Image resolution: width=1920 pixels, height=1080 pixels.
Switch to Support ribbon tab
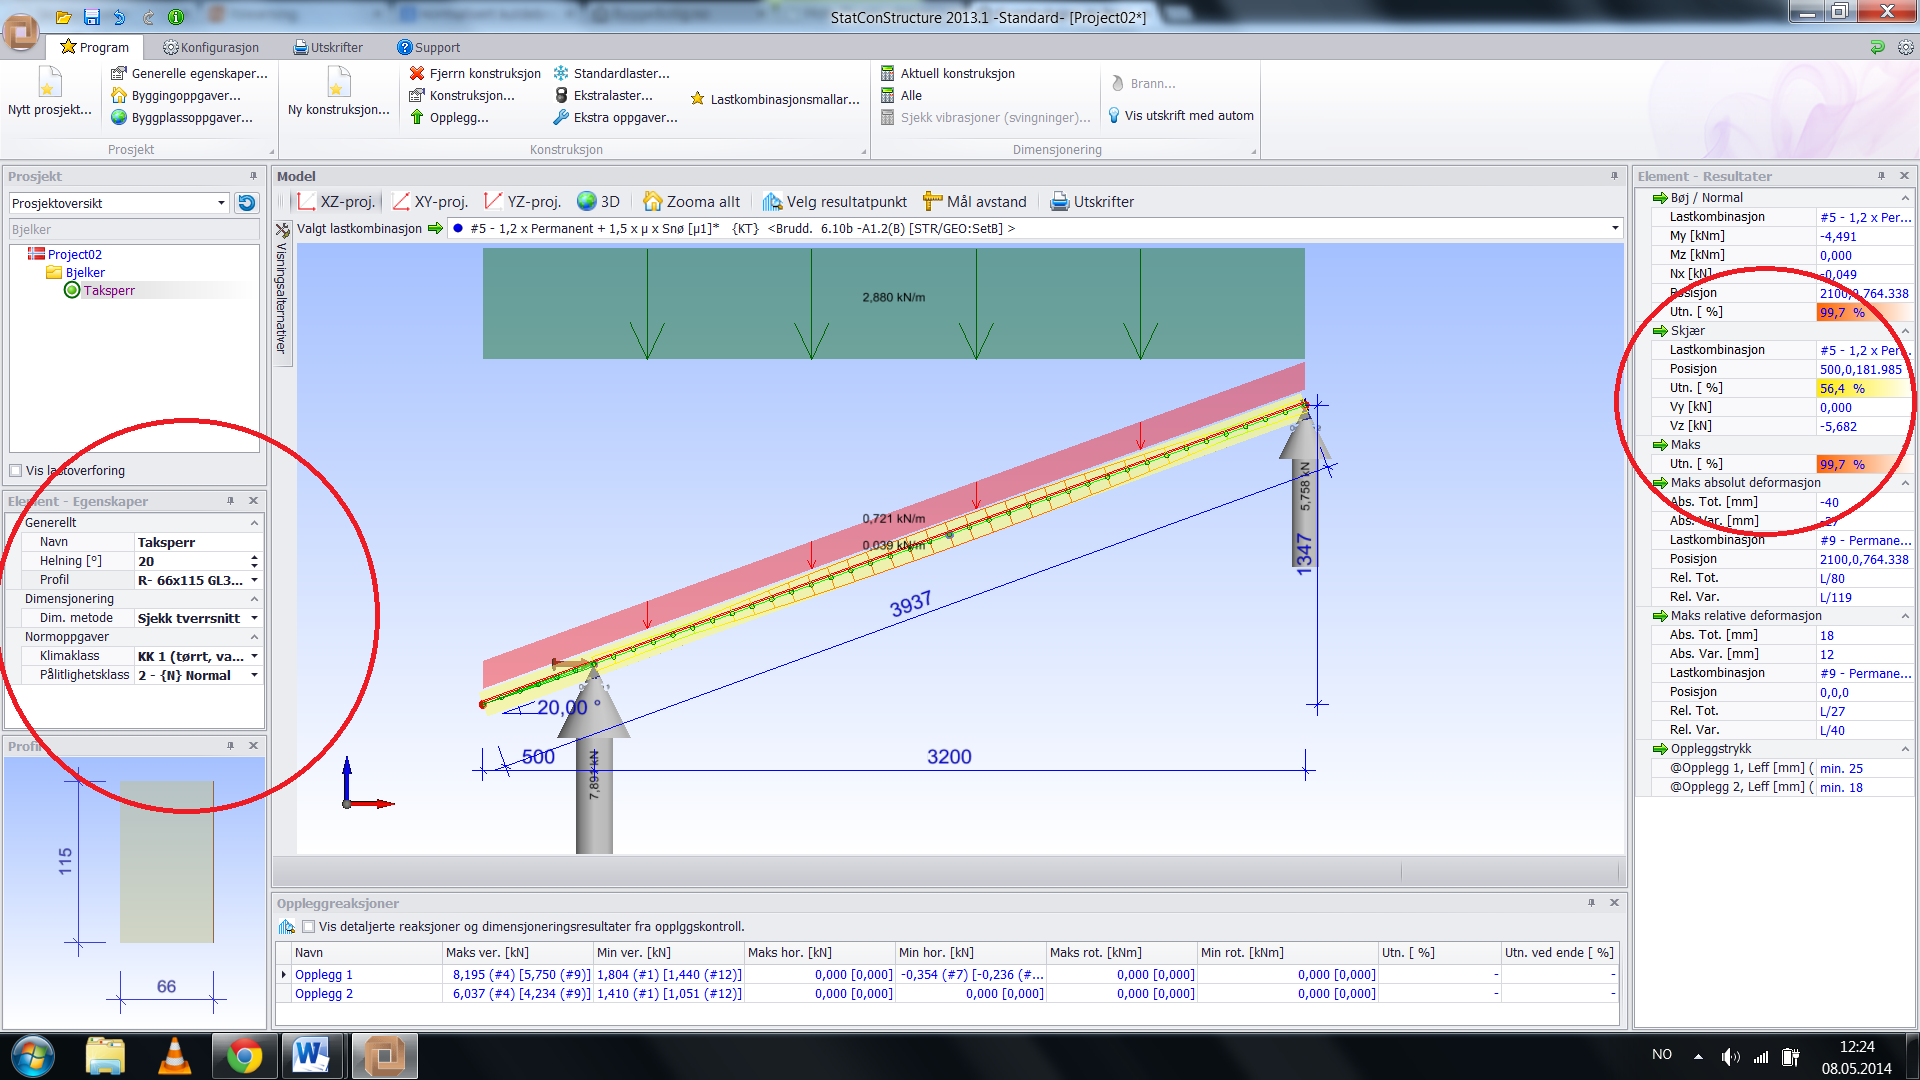[428, 47]
